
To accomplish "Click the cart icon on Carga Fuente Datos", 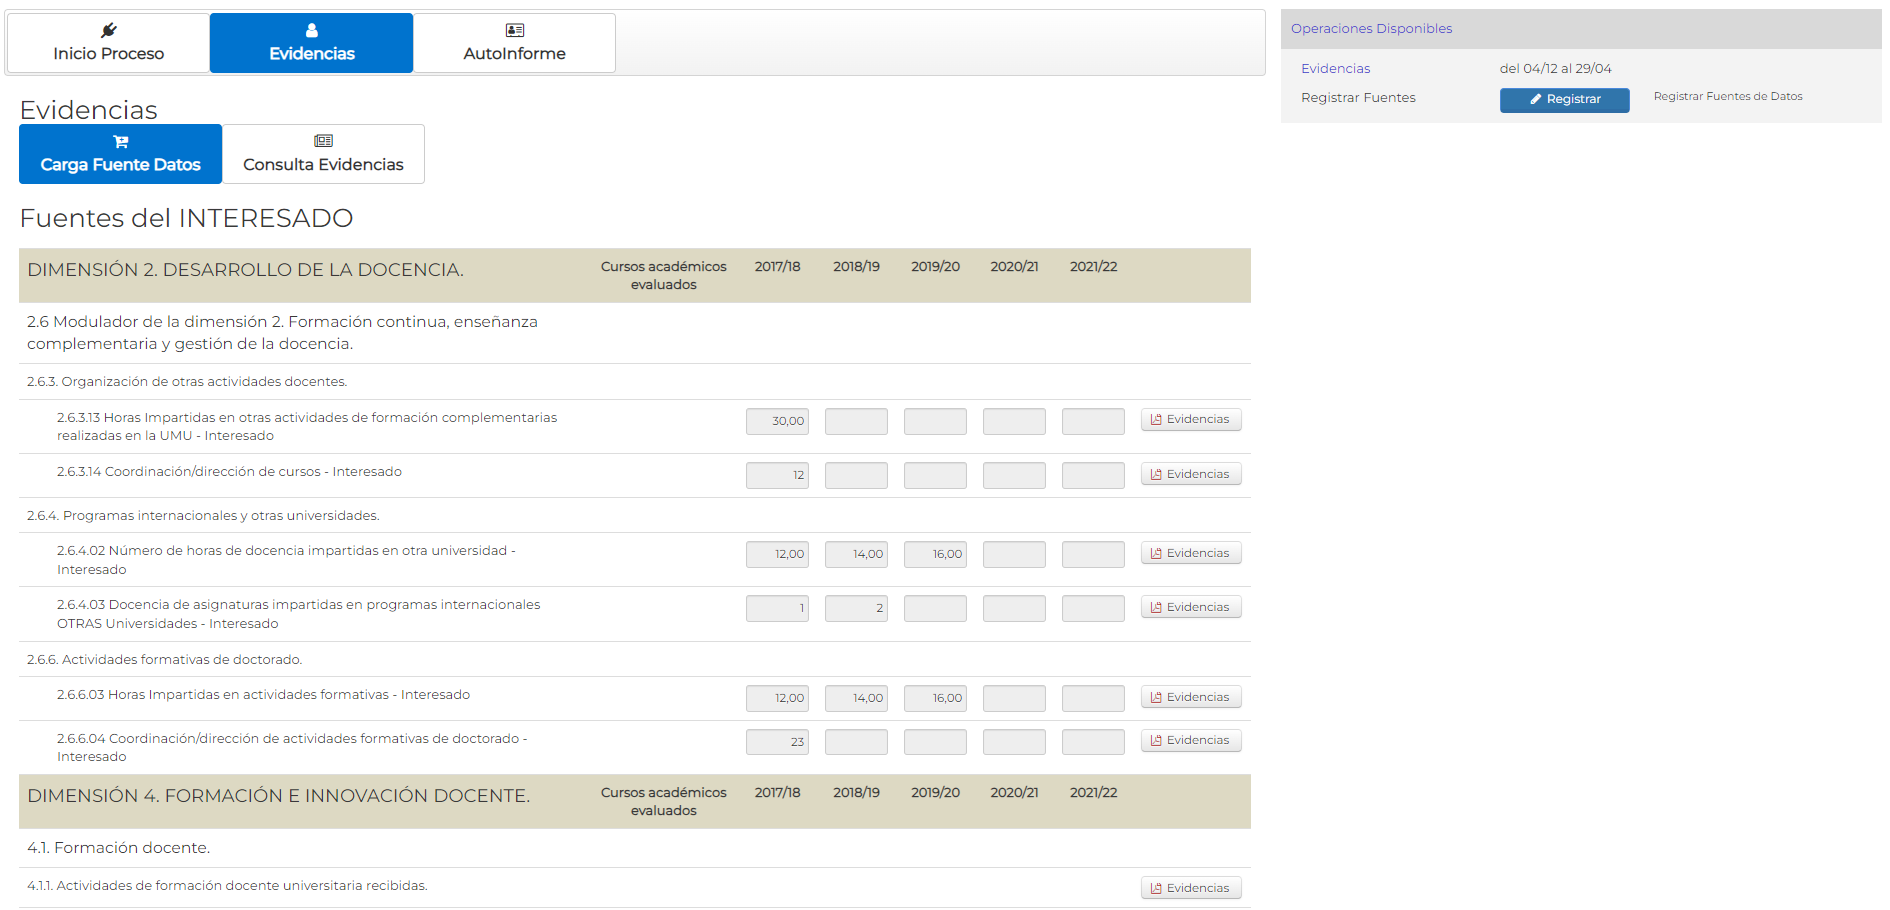I will tap(121, 141).
